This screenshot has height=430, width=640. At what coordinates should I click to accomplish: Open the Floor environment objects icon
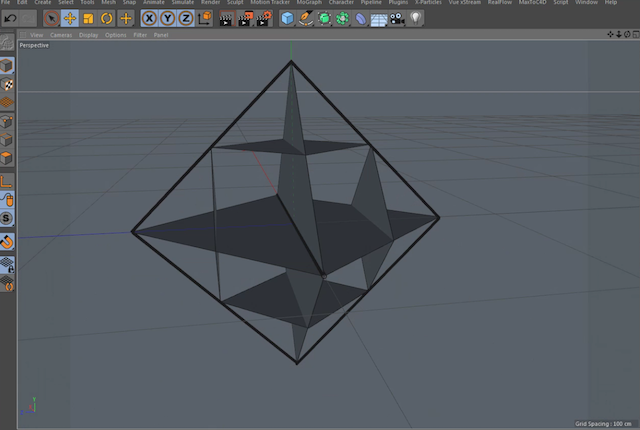[379, 18]
